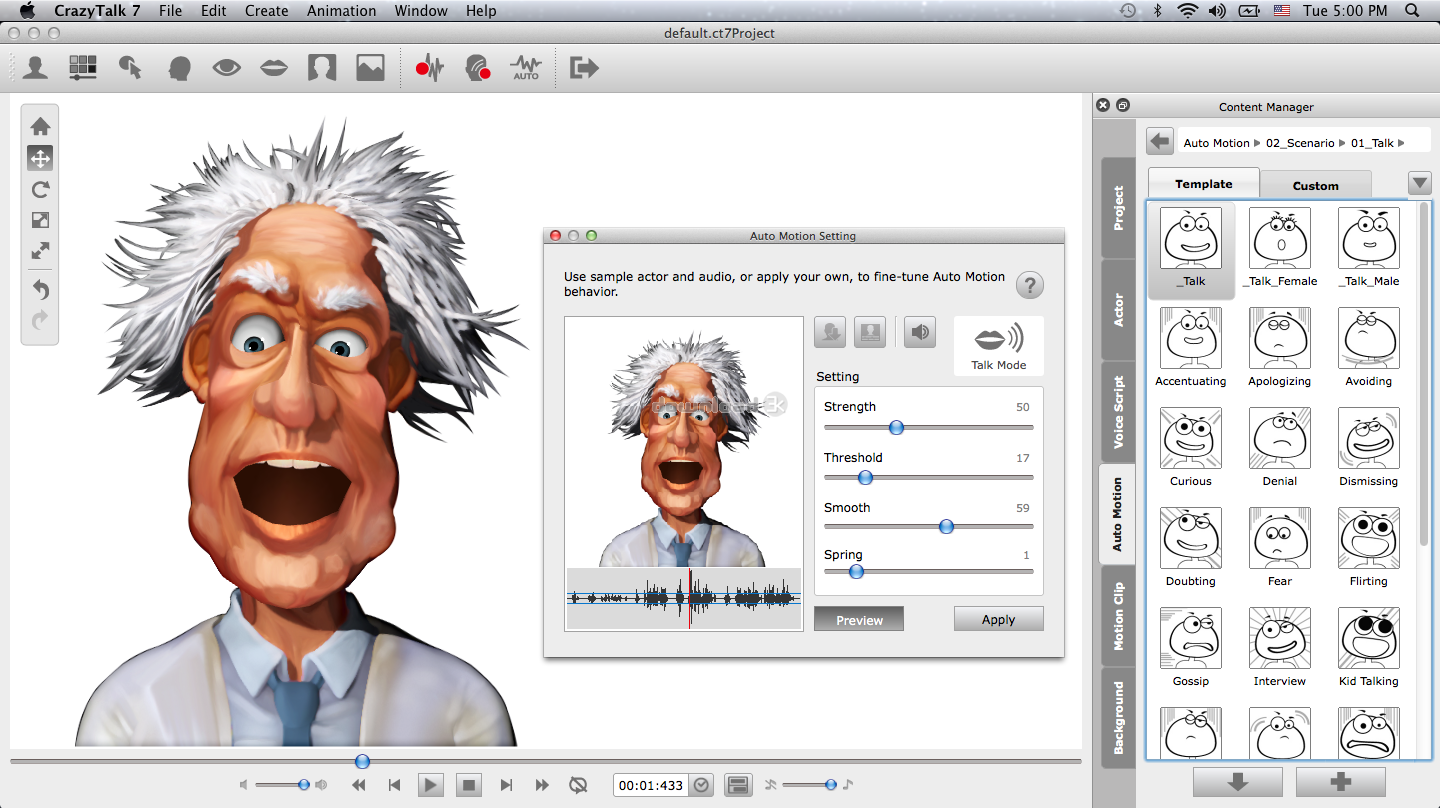Click the color grid settings toolbar icon
Image resolution: width=1440 pixels, height=808 pixels.
point(83,68)
